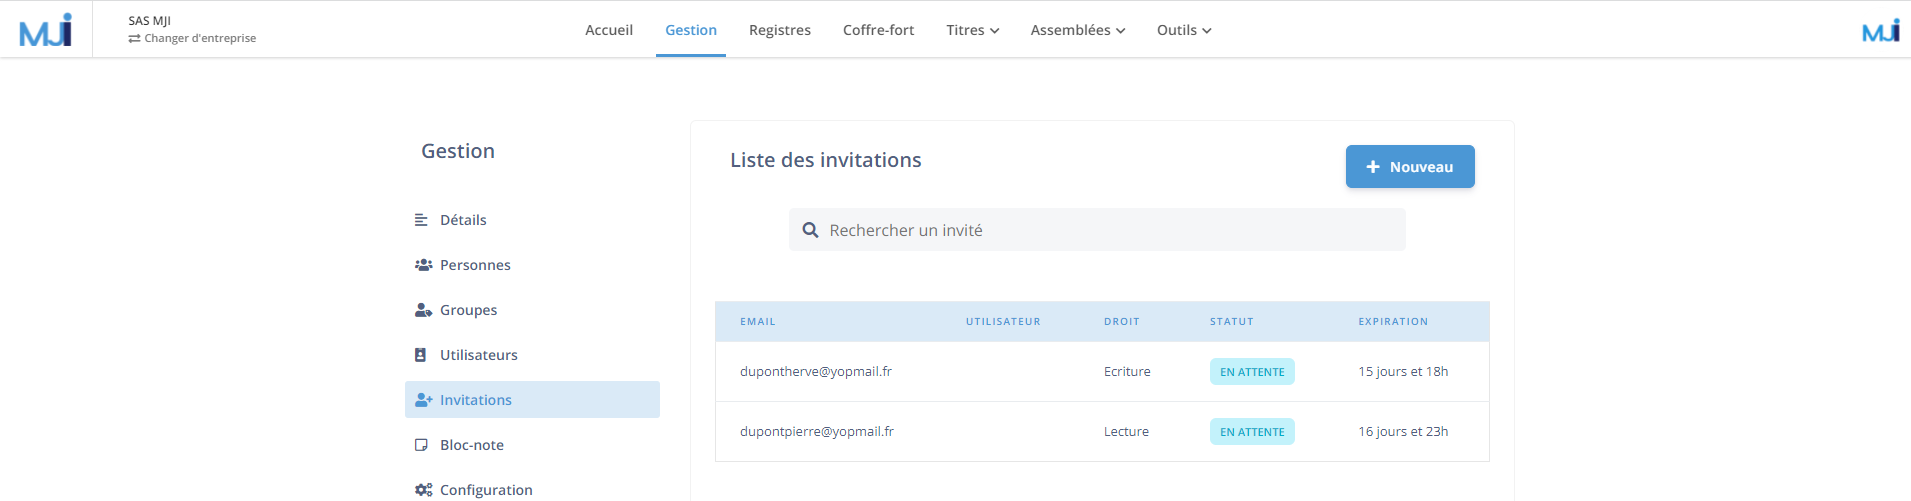The width and height of the screenshot is (1911, 501).
Task: Click the 16 jours et 23h expiration
Action: (x=1403, y=432)
